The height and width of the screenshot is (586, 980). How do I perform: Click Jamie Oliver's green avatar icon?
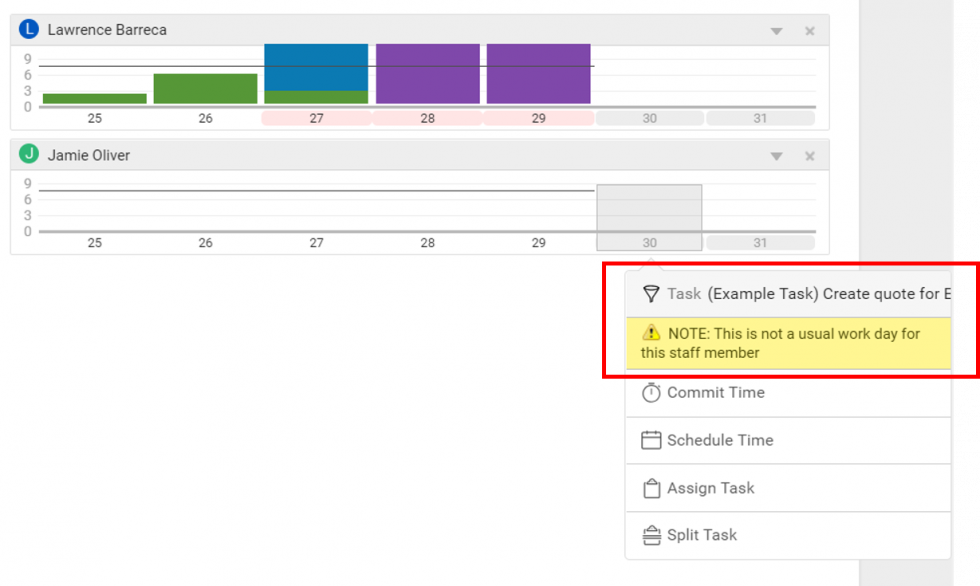[x=29, y=155]
